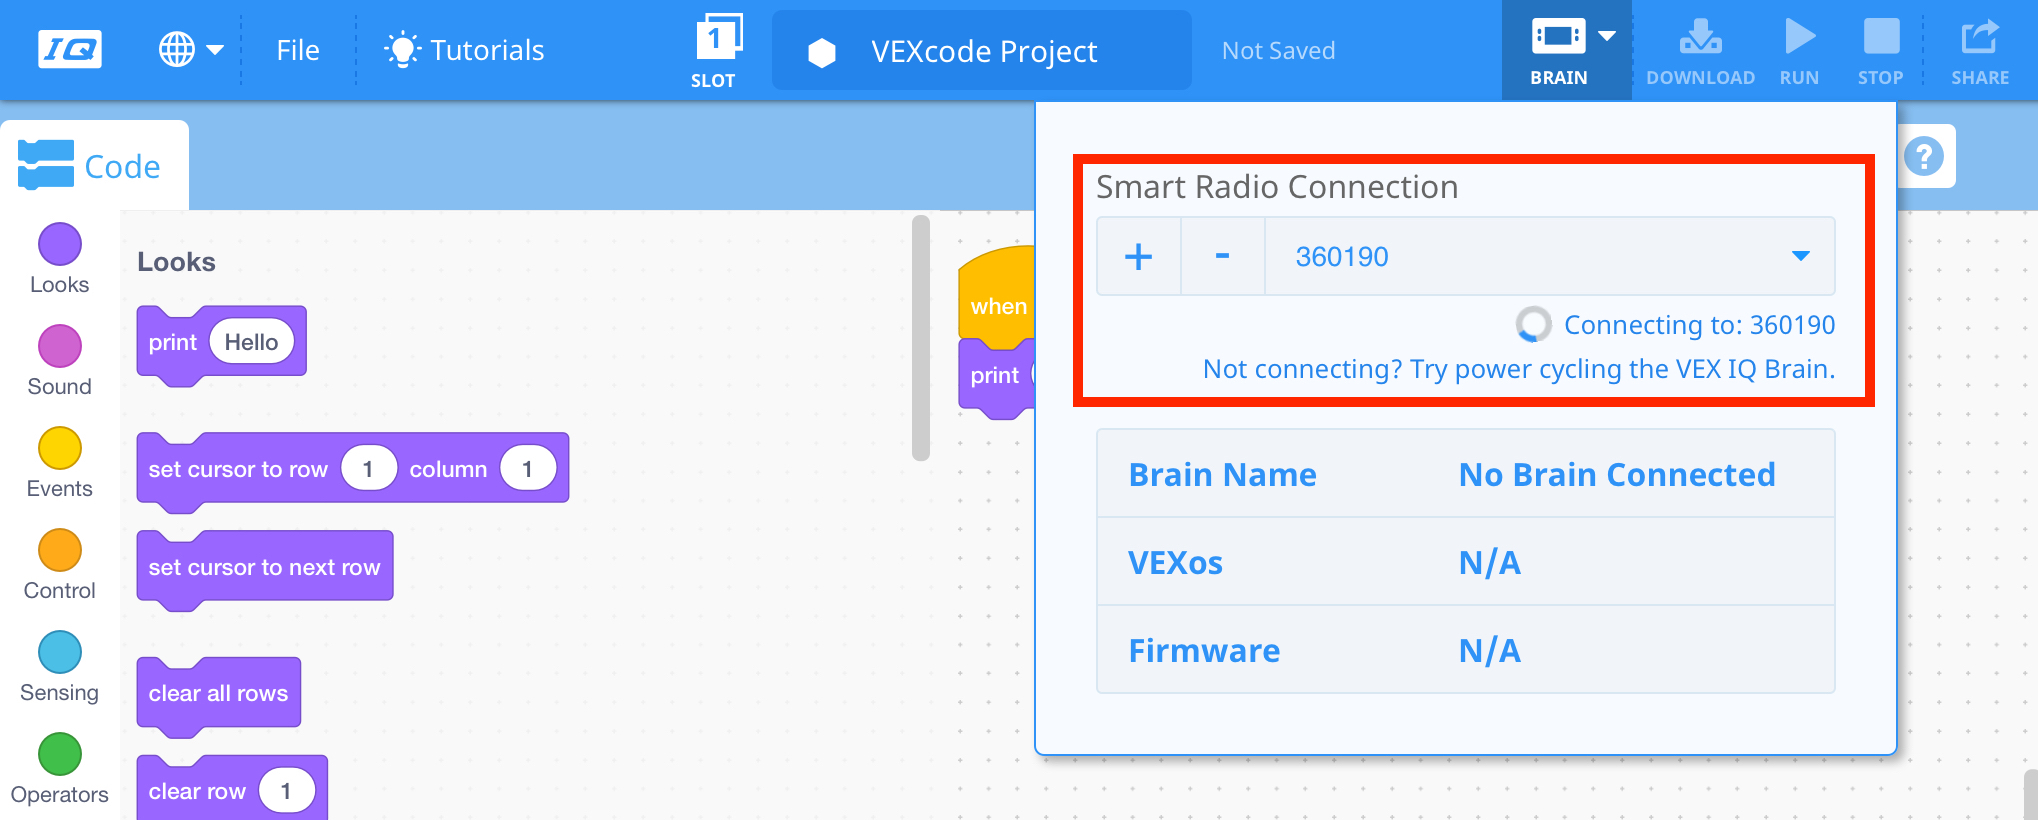Click the Smart Radio Connection heading
Screen dimensions: 2038x820
pos(1277,187)
